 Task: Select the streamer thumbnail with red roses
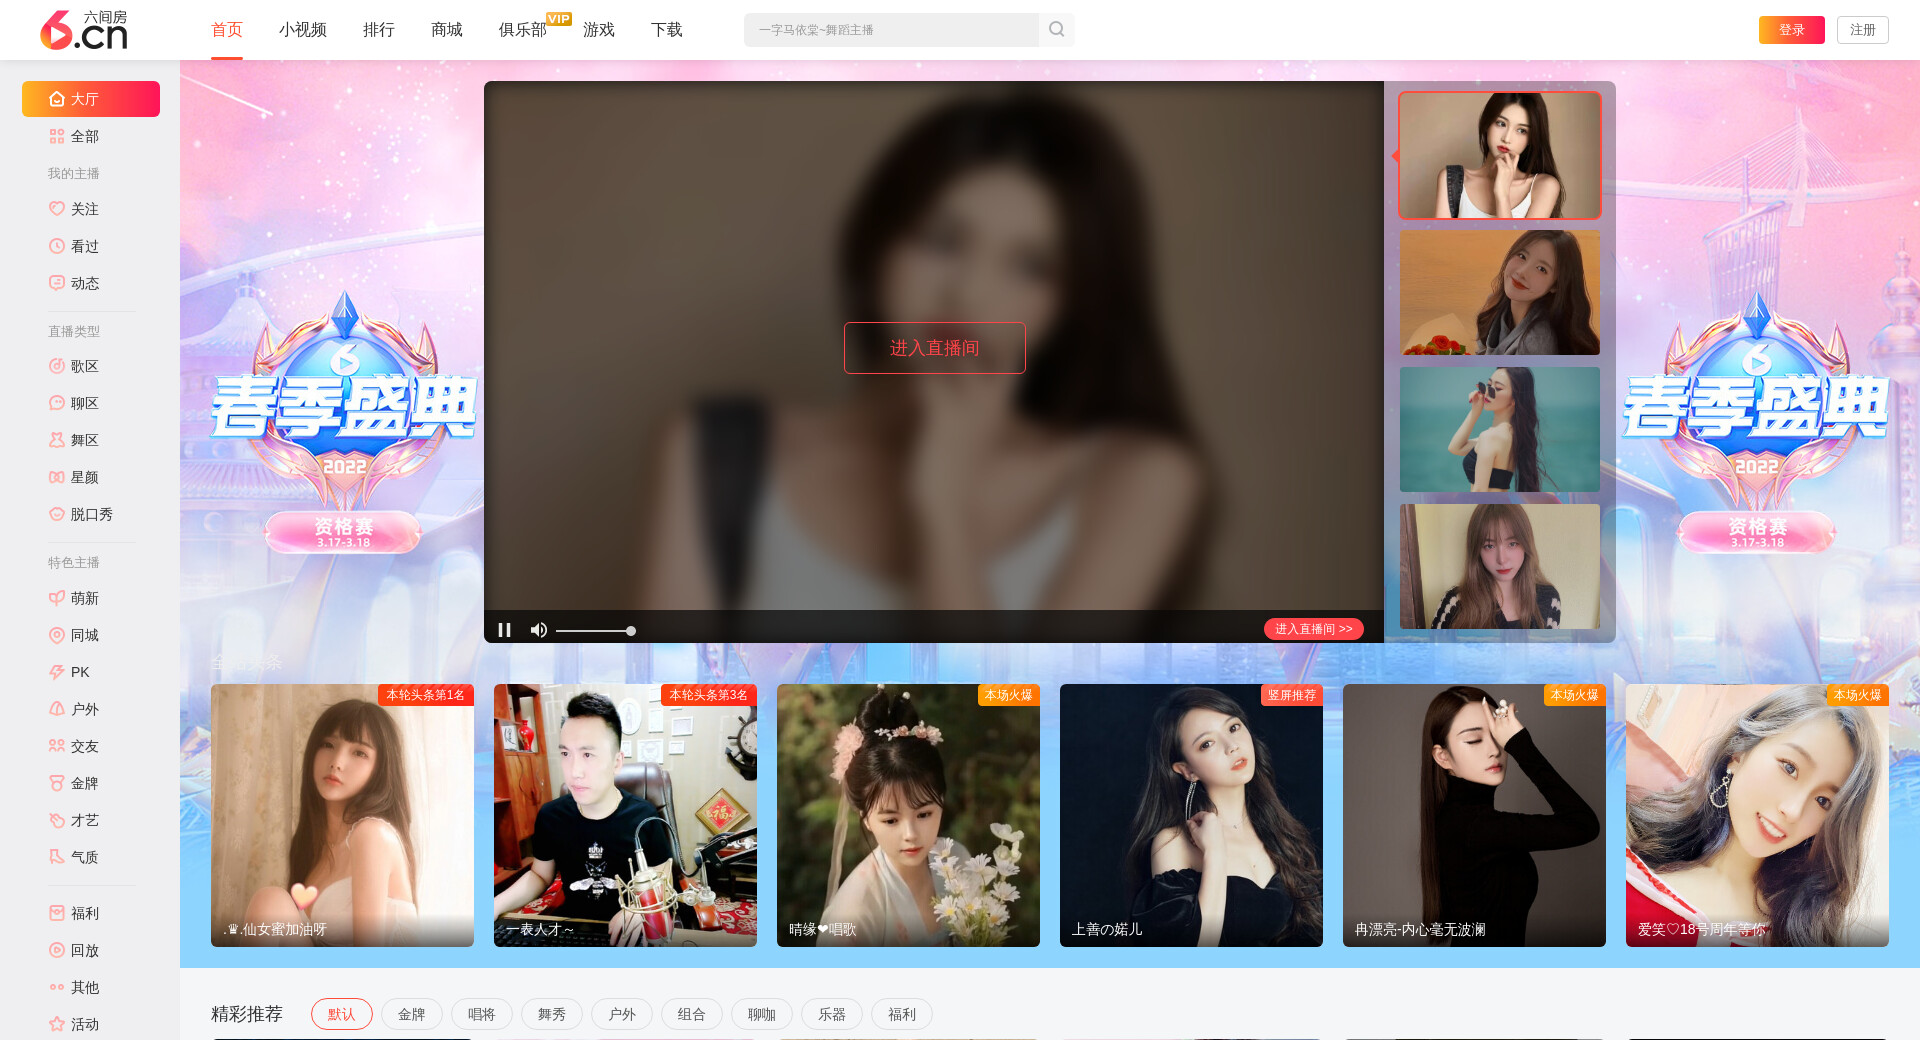1500,292
